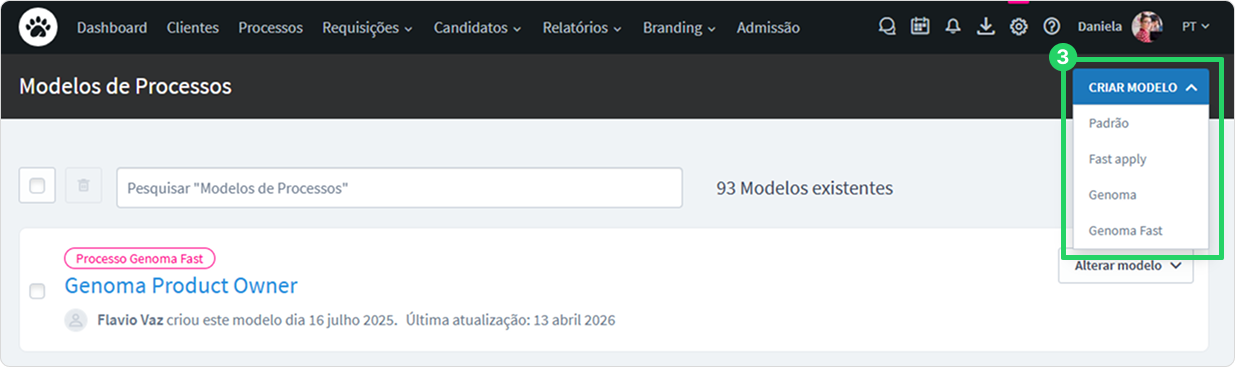Collapse the Criar Modelo dropdown button

click(x=1141, y=87)
